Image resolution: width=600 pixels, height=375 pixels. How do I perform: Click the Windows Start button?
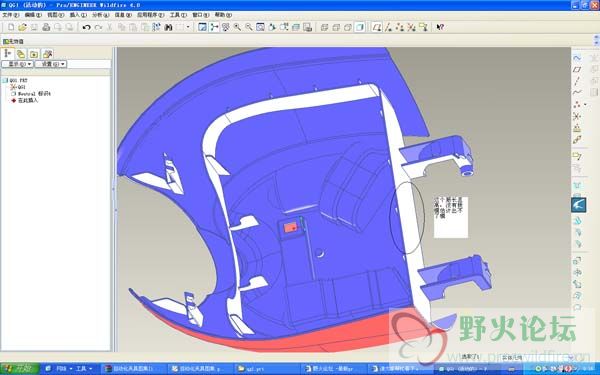[x=20, y=369]
